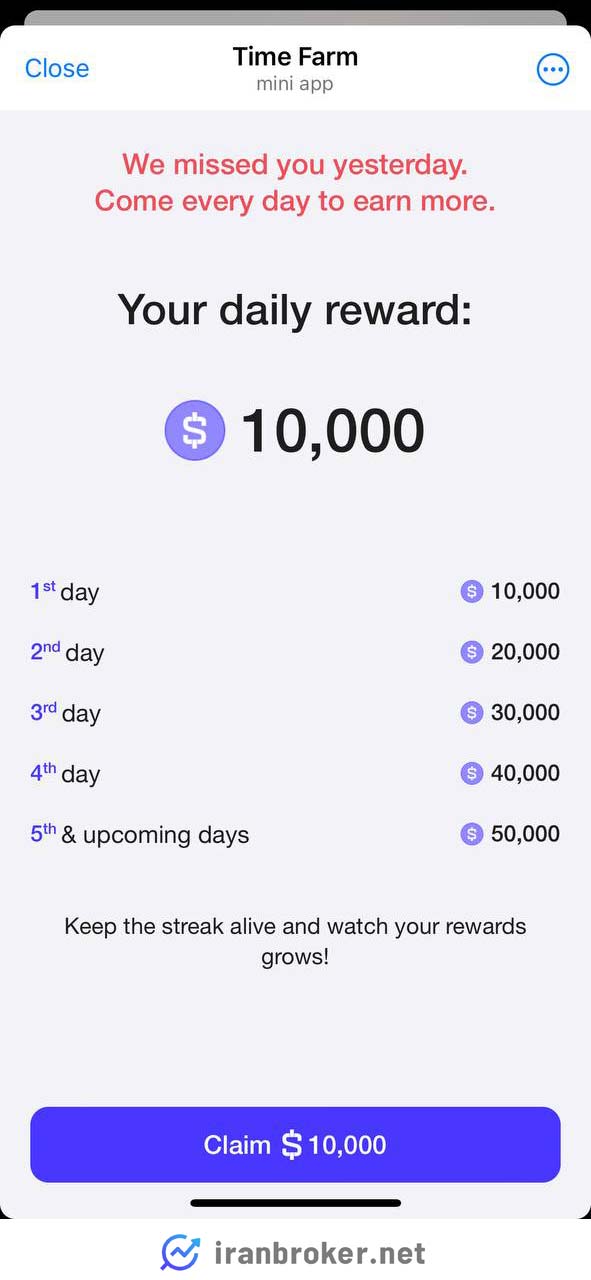
Task: Select the 3rd day reward row
Action: click(x=295, y=713)
